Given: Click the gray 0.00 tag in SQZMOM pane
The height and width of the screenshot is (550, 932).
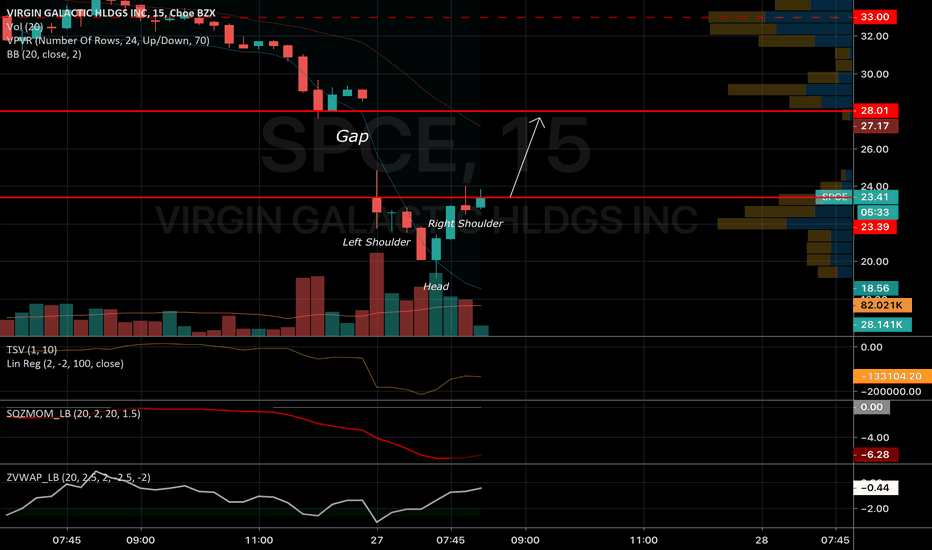Looking at the screenshot, I should 871,407.
